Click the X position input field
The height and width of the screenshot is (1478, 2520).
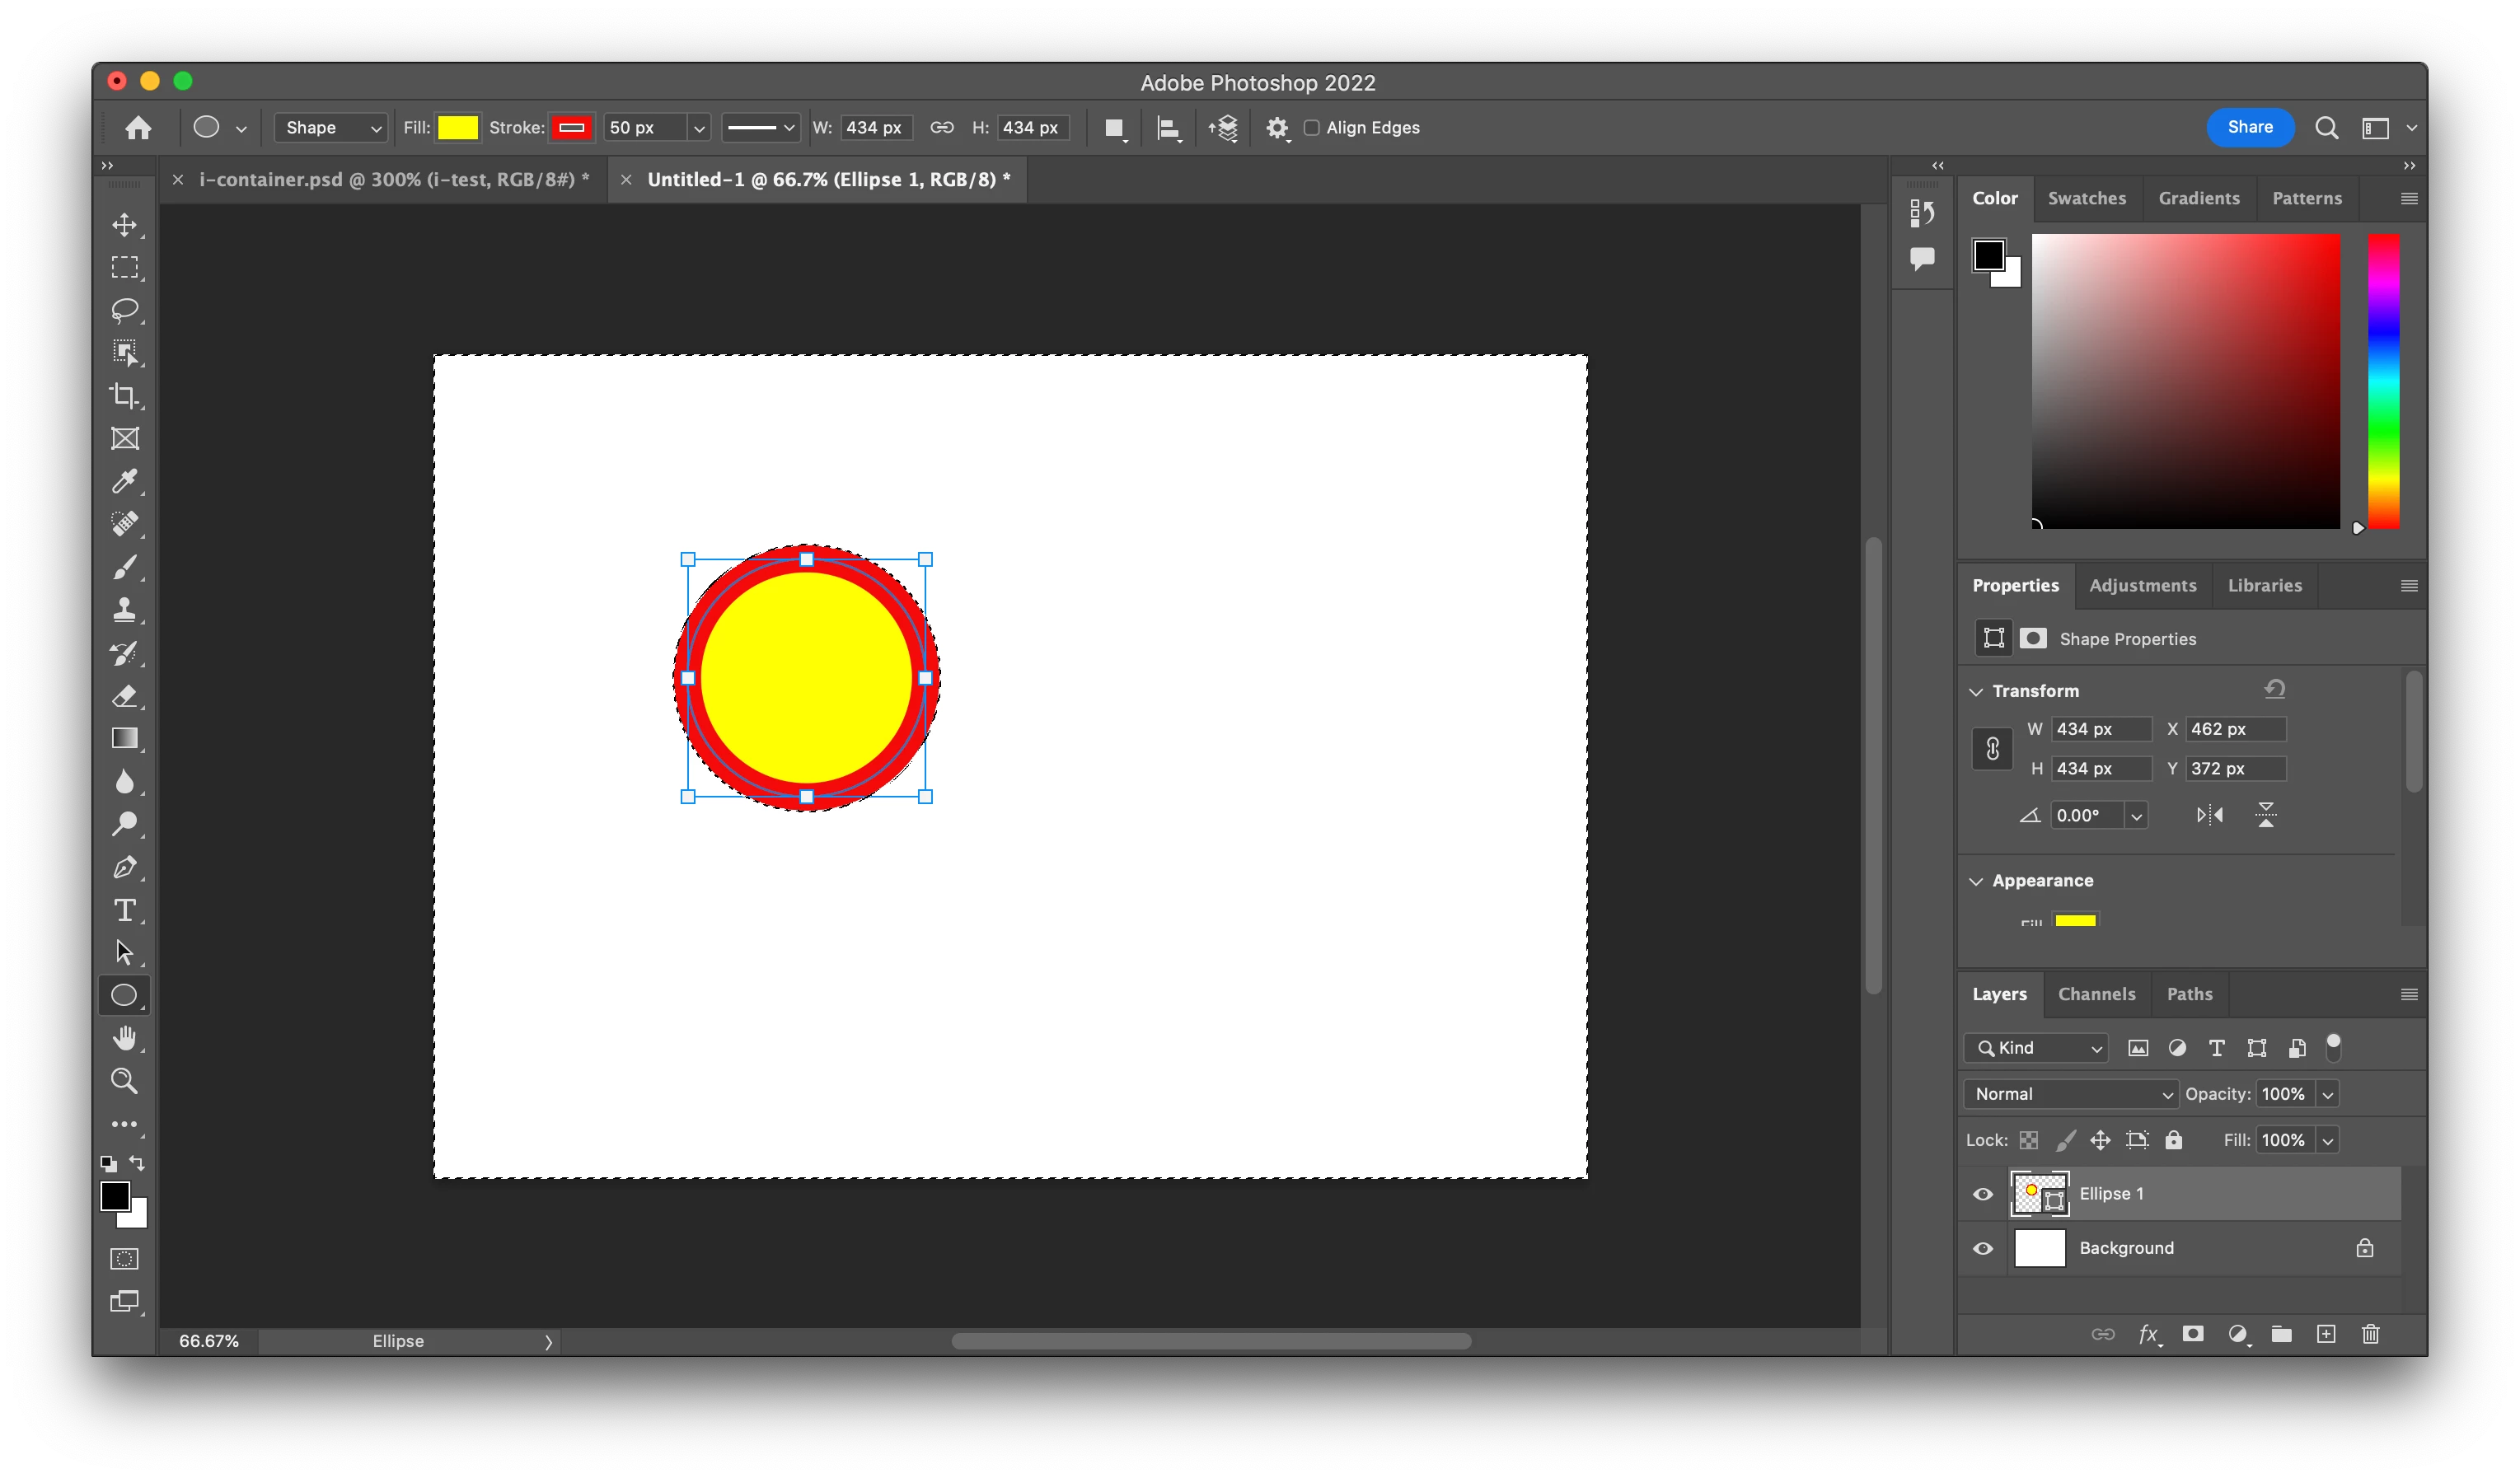2235,729
